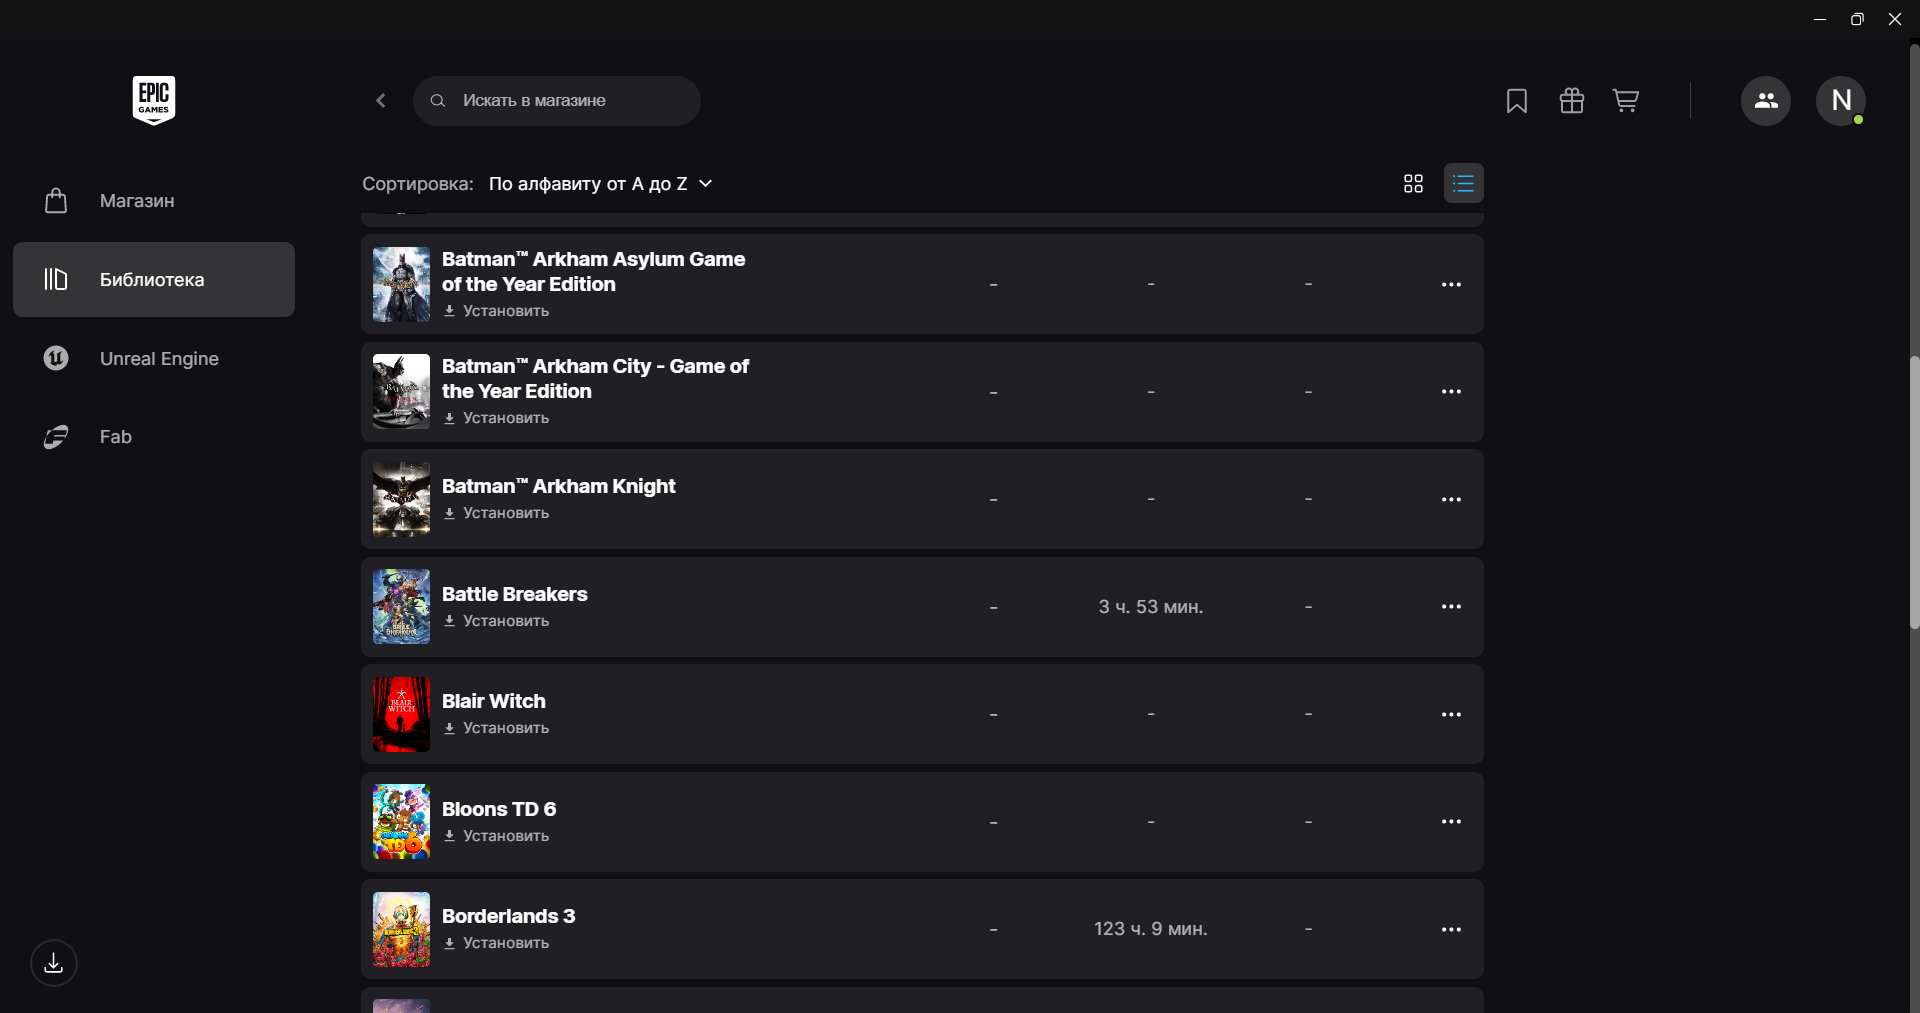This screenshot has width=1920, height=1013.
Task: Go to the Магазин store section
Action: click(137, 201)
